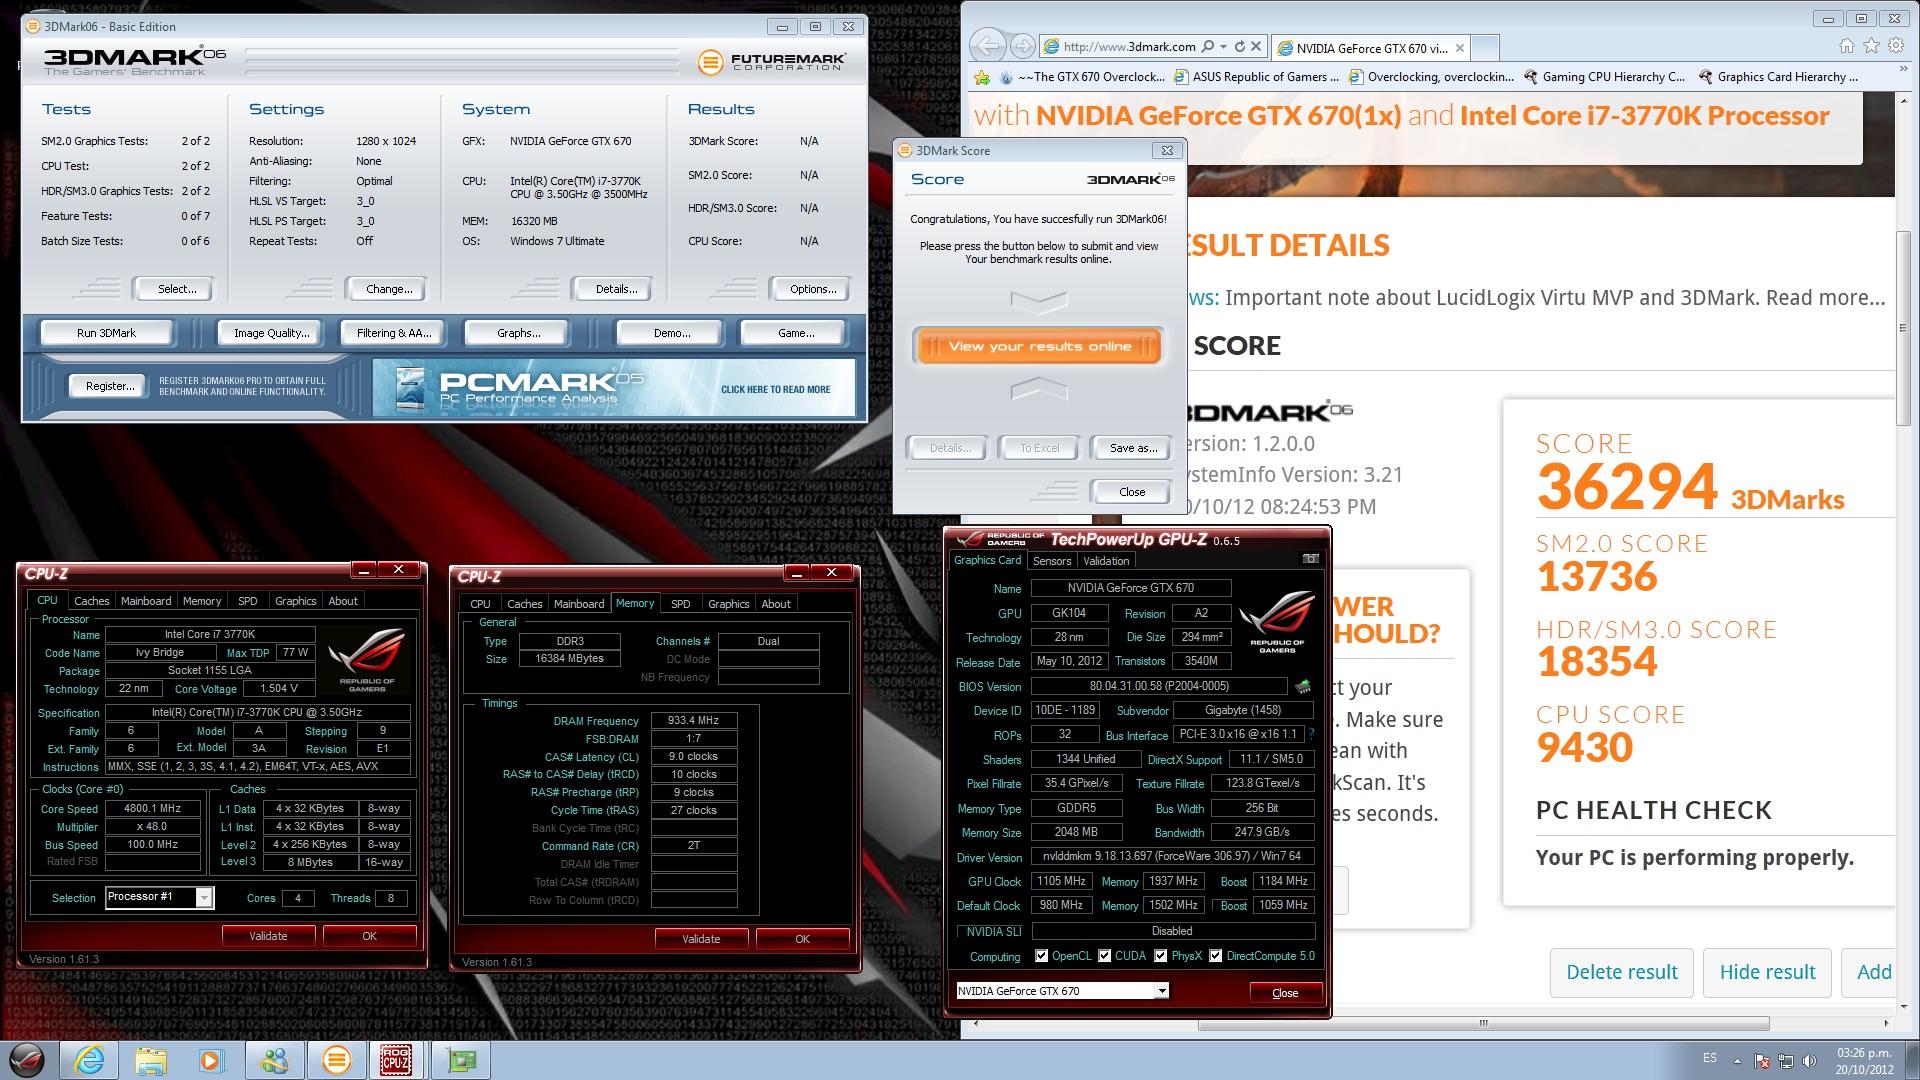Refresh the 3dmark.com page
This screenshot has height=1080, width=1920.
tap(1240, 46)
